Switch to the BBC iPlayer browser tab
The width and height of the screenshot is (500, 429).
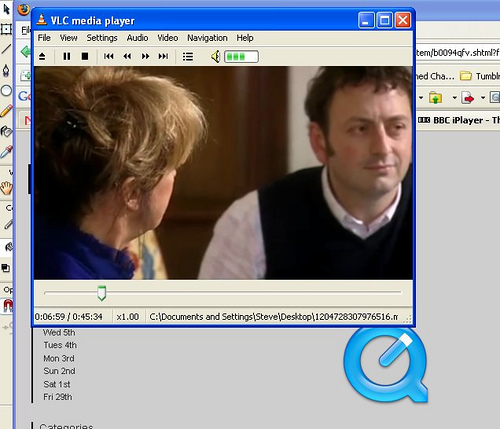459,120
